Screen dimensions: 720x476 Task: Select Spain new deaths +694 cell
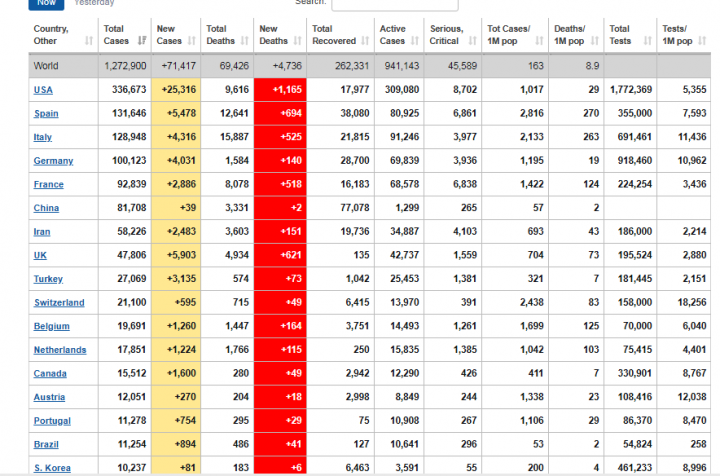(280, 113)
